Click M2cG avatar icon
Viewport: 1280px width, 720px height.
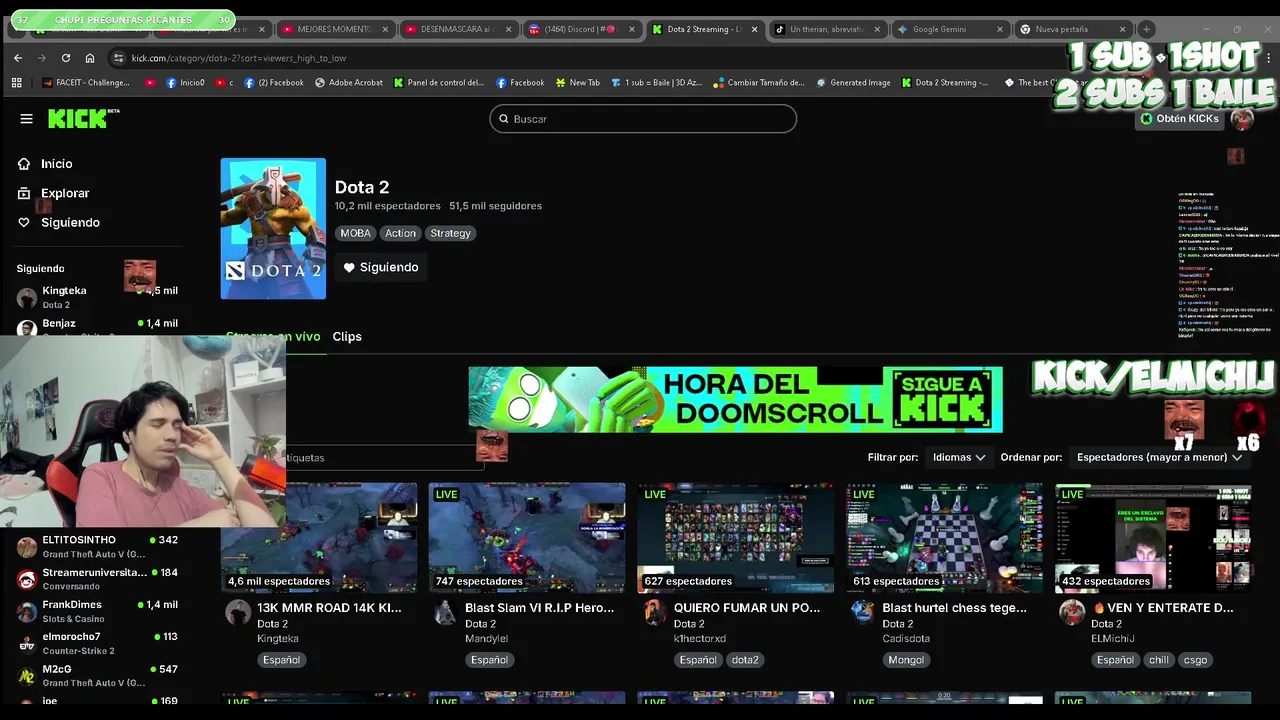coord(27,675)
